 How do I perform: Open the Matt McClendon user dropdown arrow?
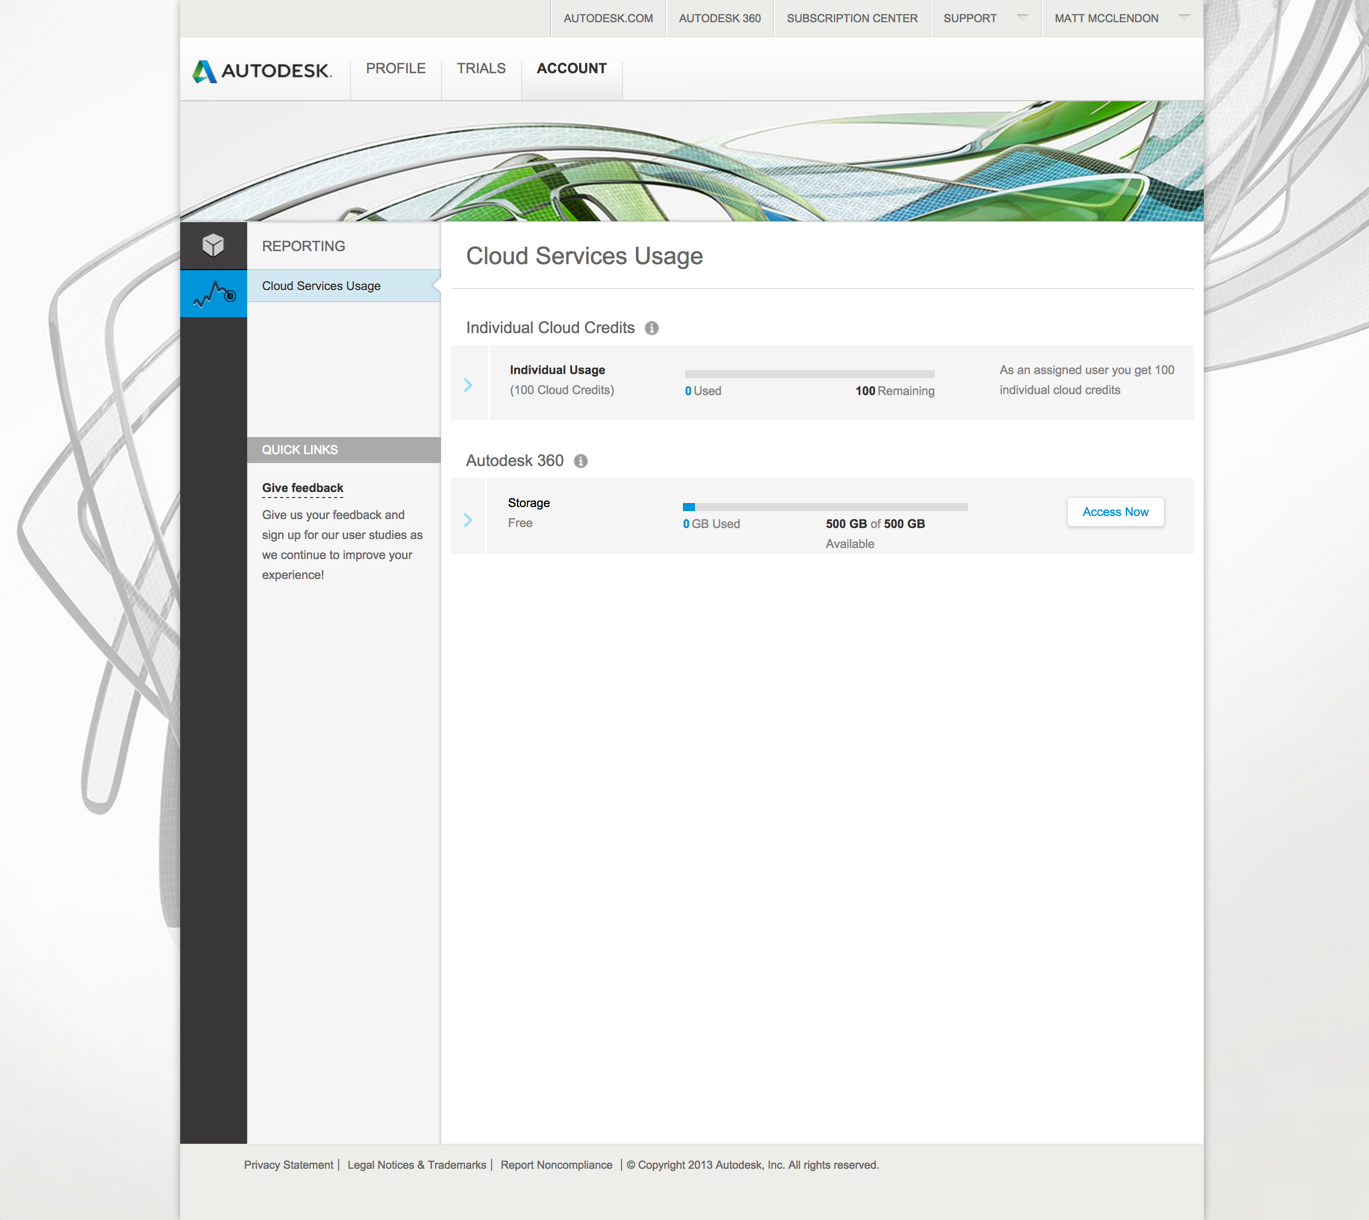click(x=1184, y=17)
